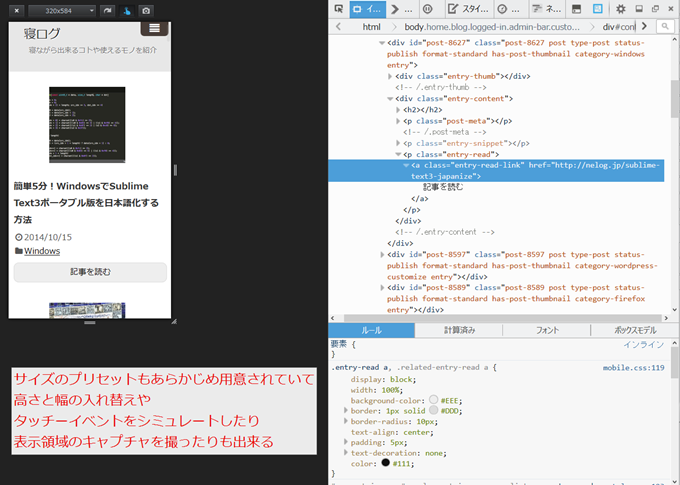
Task: Switch to the 計算済み tab
Action: coord(459,330)
